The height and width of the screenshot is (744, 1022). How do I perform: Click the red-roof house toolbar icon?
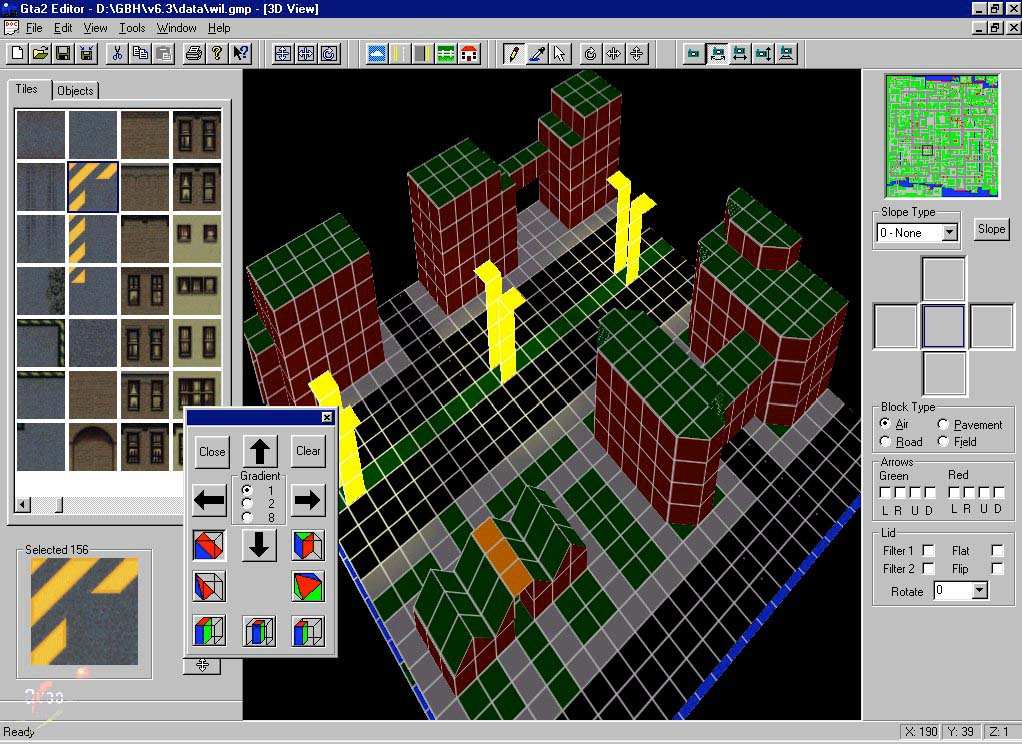pyautogui.click(x=469, y=53)
